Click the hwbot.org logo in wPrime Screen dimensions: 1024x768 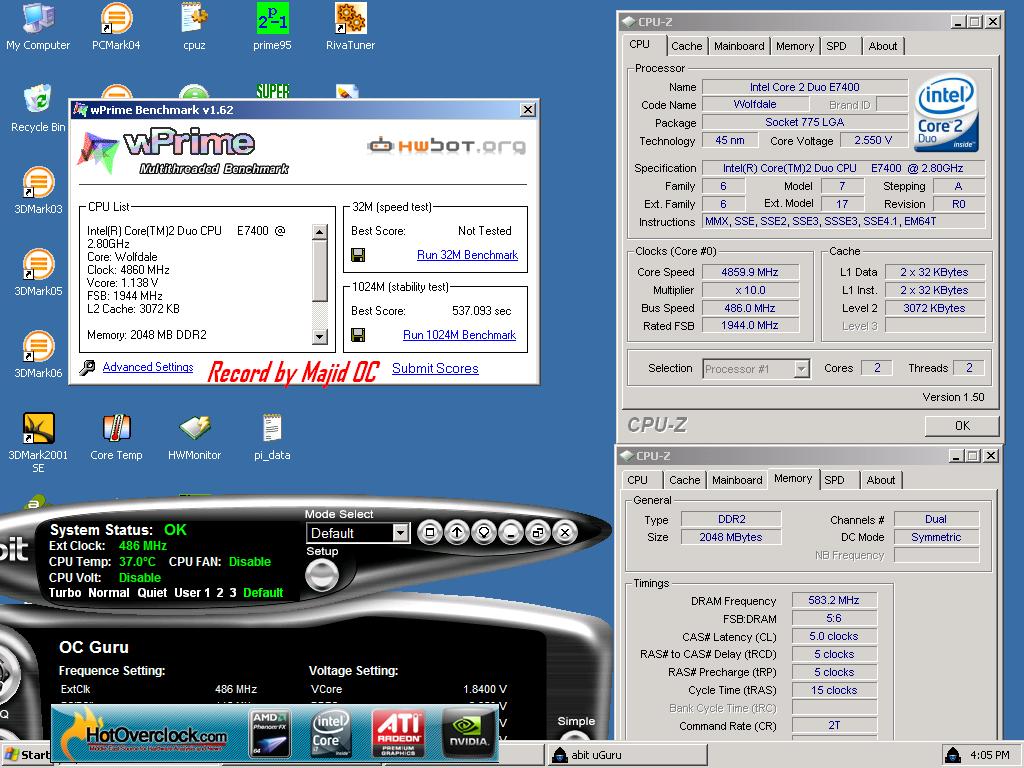point(446,145)
